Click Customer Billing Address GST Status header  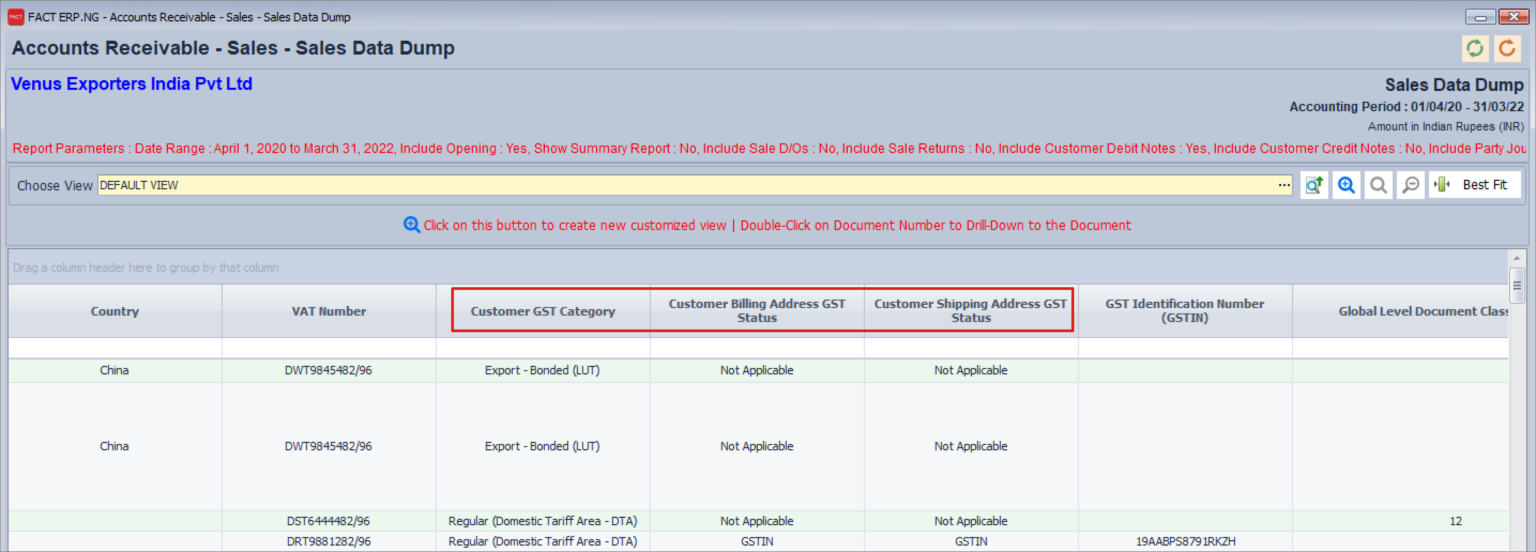(x=757, y=311)
